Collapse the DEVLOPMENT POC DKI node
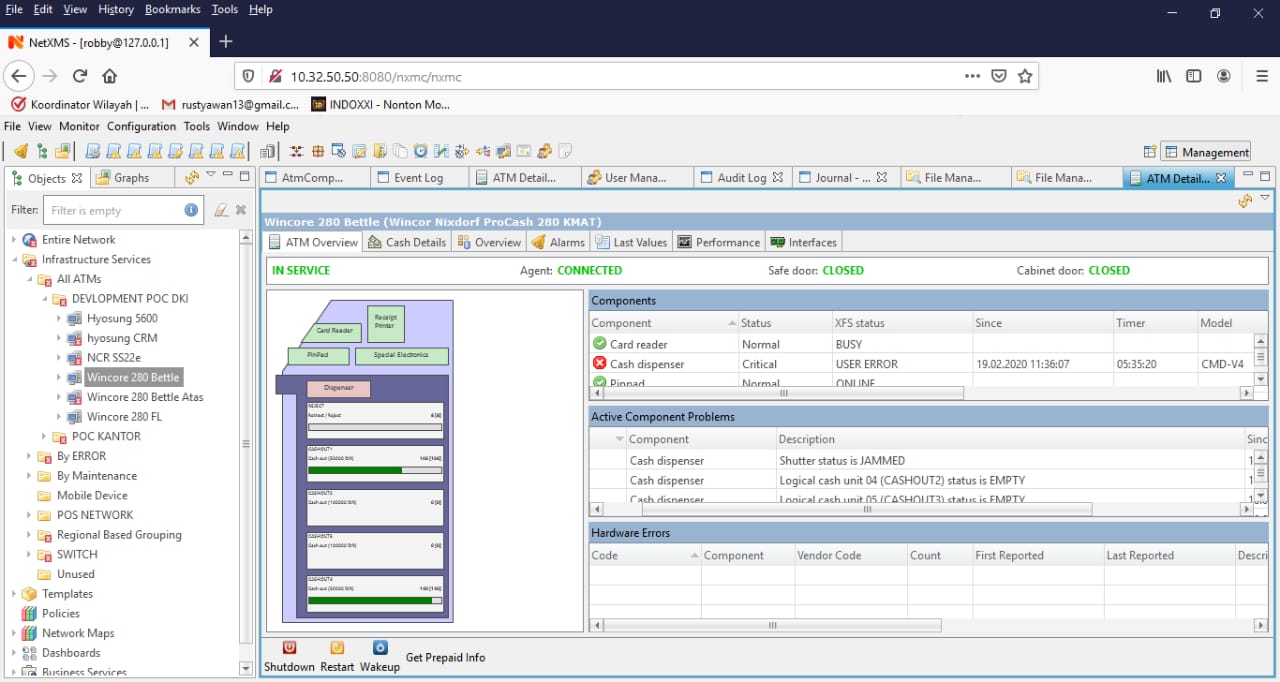This screenshot has width=1280, height=682. pyautogui.click(x=45, y=299)
